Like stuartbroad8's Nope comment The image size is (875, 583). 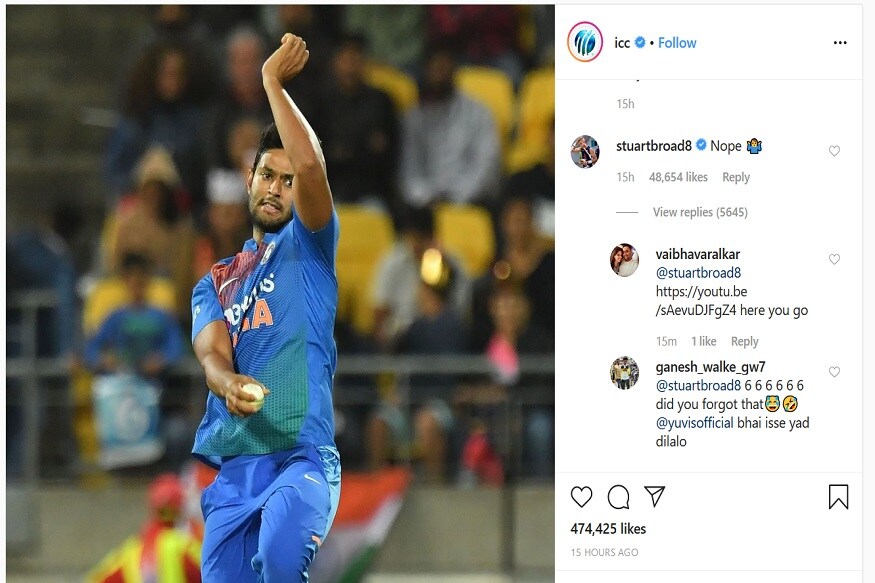(x=834, y=151)
